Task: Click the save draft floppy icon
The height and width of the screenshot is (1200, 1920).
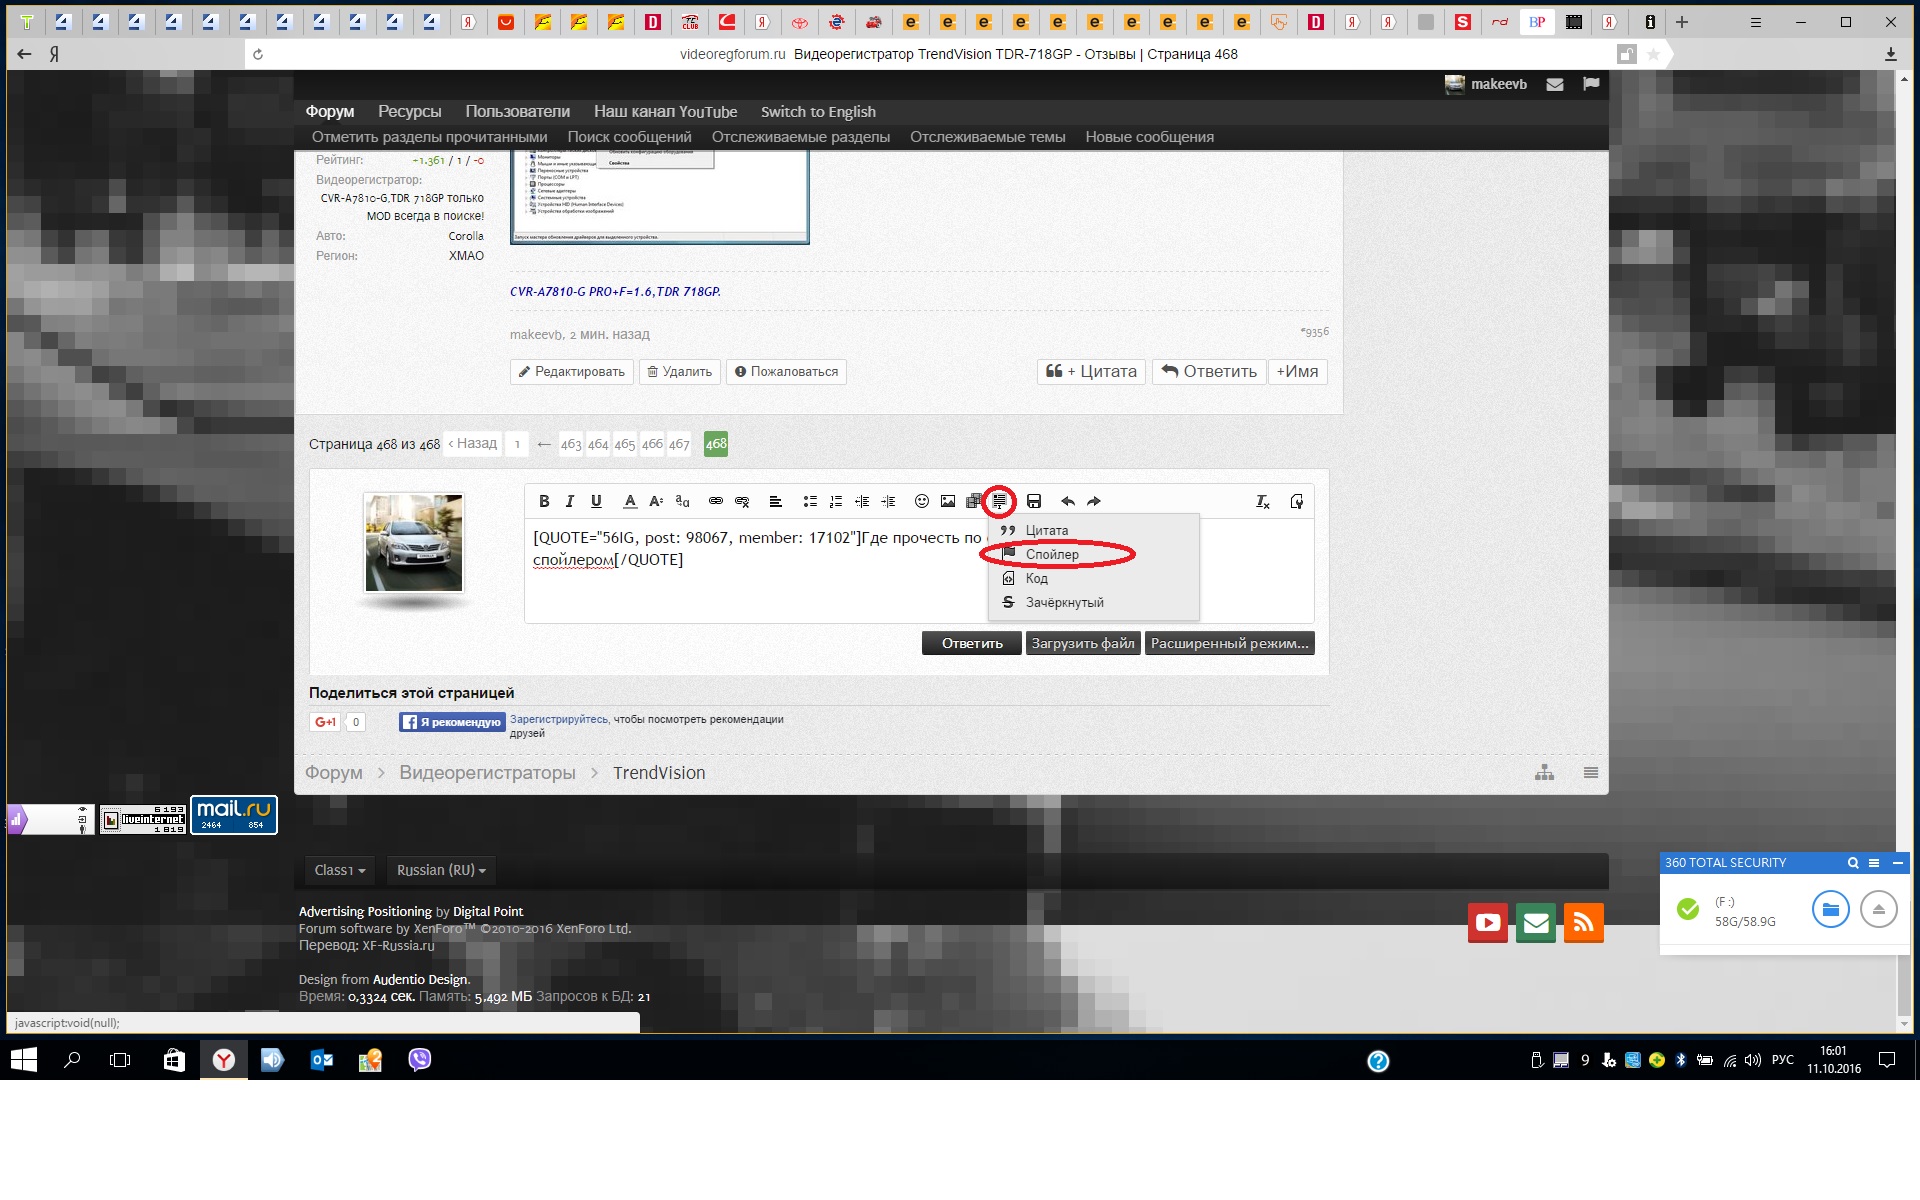Action: 1034,501
